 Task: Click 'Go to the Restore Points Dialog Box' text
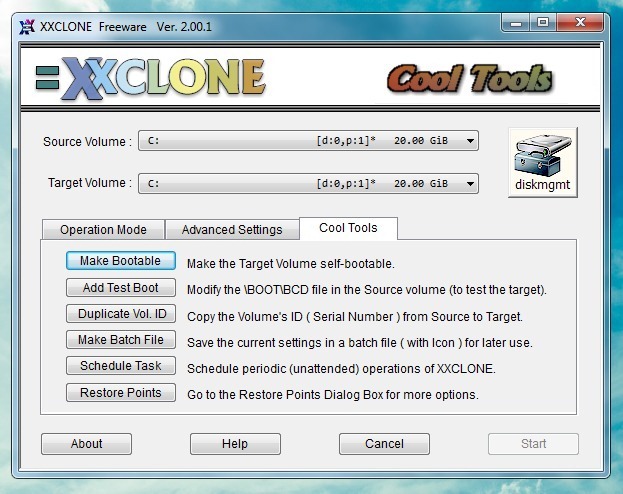[x=333, y=395]
